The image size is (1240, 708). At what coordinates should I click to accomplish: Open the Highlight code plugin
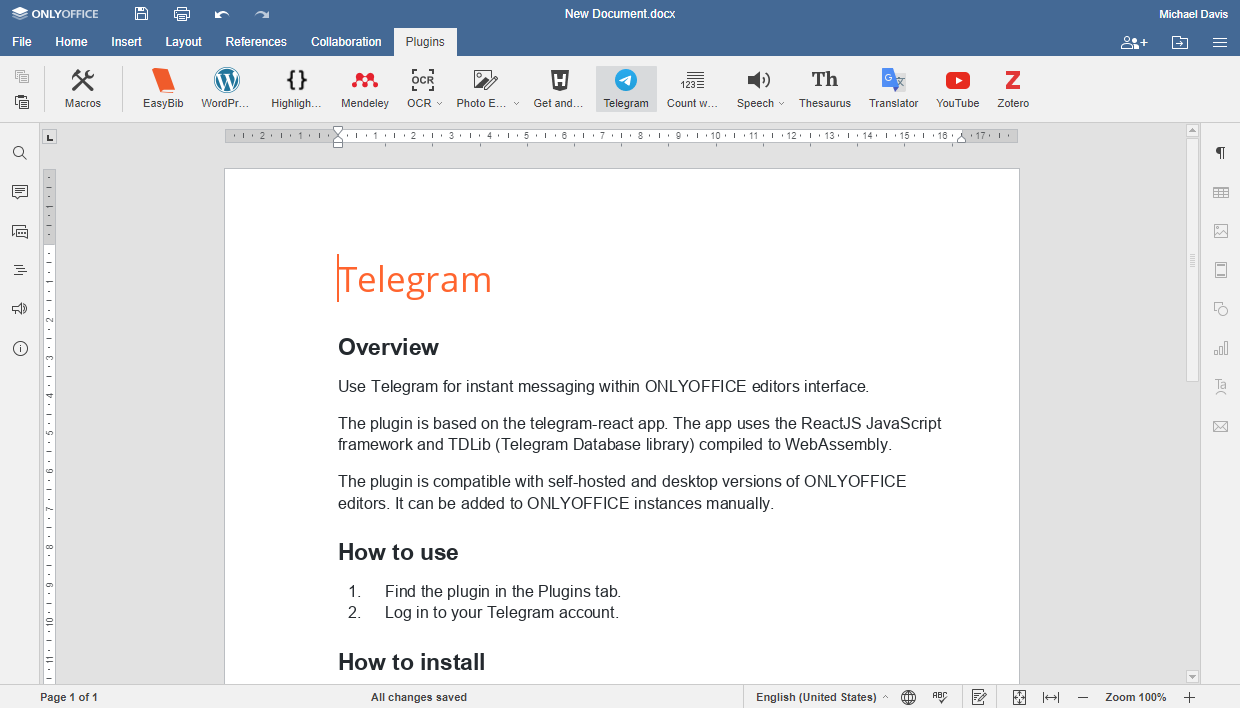click(296, 89)
